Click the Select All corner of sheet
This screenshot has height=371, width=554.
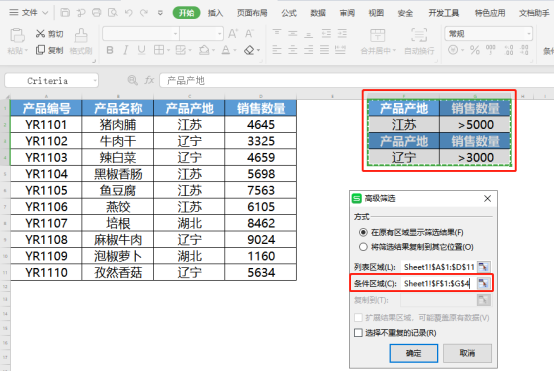pyautogui.click(x=5, y=96)
